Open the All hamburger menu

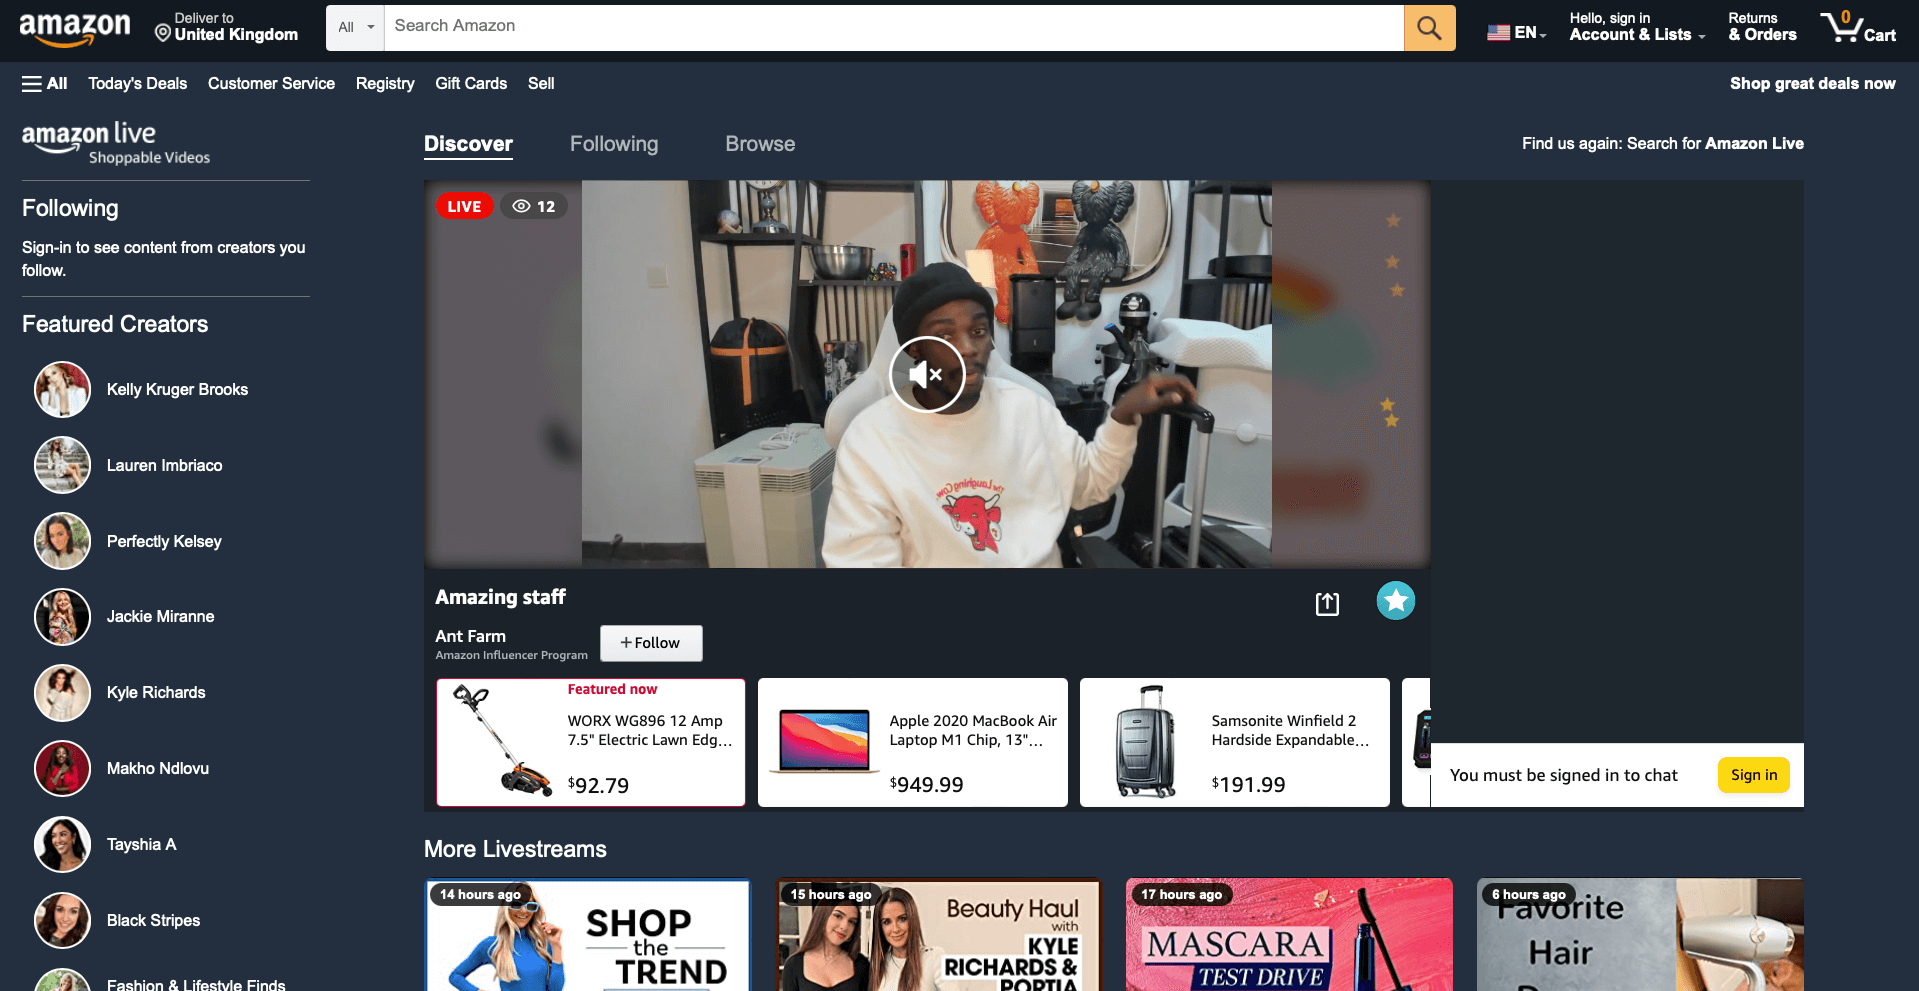click(x=44, y=84)
